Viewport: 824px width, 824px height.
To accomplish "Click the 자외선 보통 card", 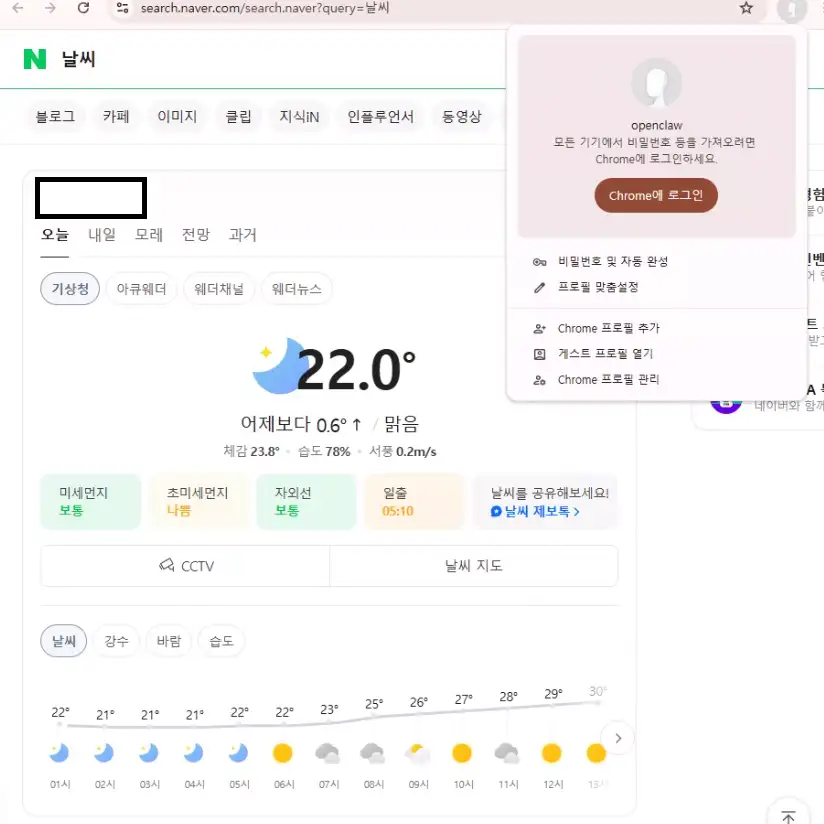I will 306,501.
